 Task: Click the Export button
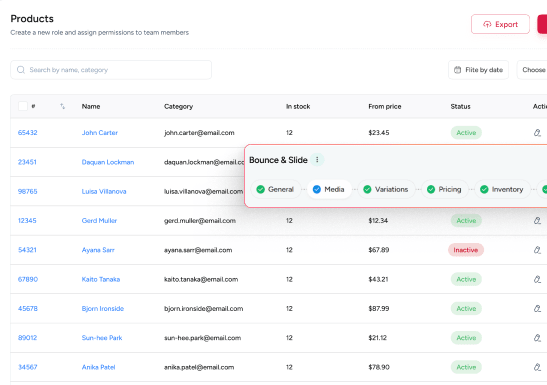(500, 24)
